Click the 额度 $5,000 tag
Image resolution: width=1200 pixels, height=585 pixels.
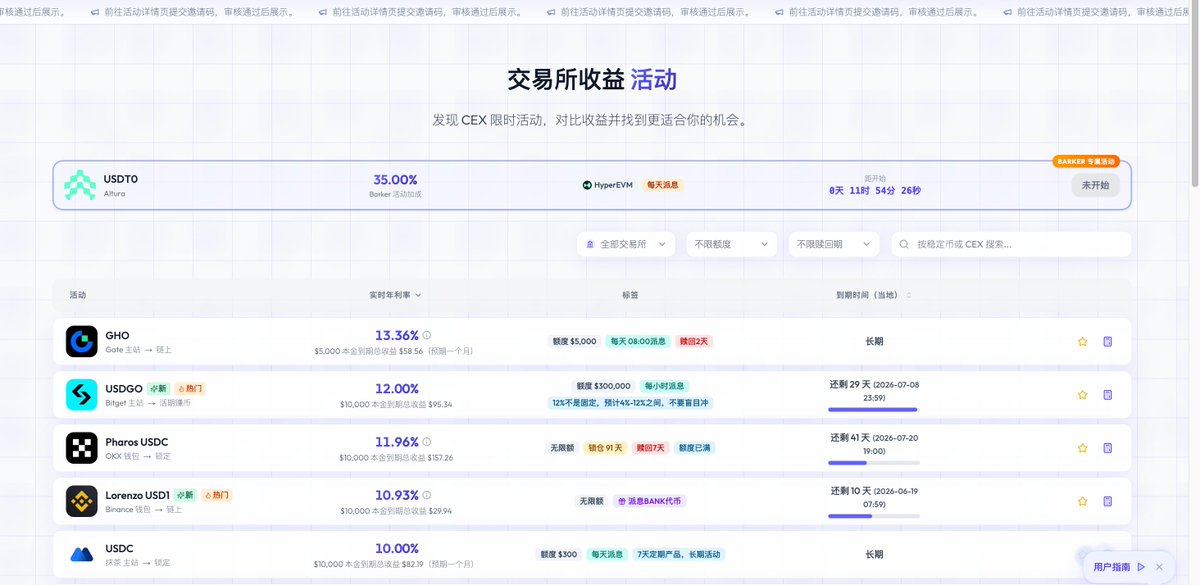574,341
